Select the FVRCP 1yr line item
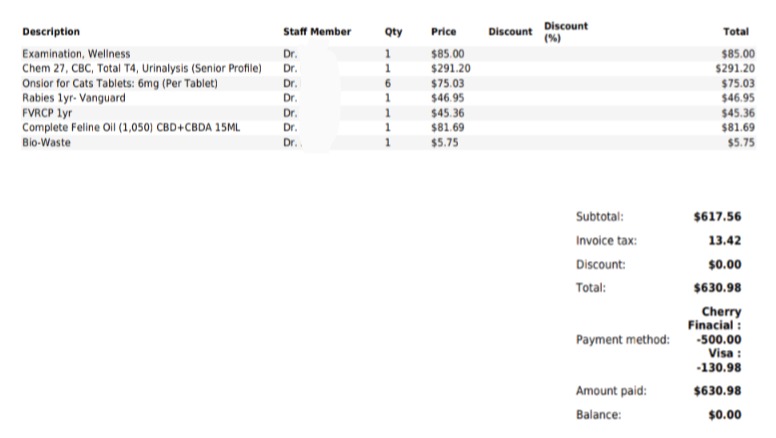Viewport: 776px width, 438px height. 49,113
